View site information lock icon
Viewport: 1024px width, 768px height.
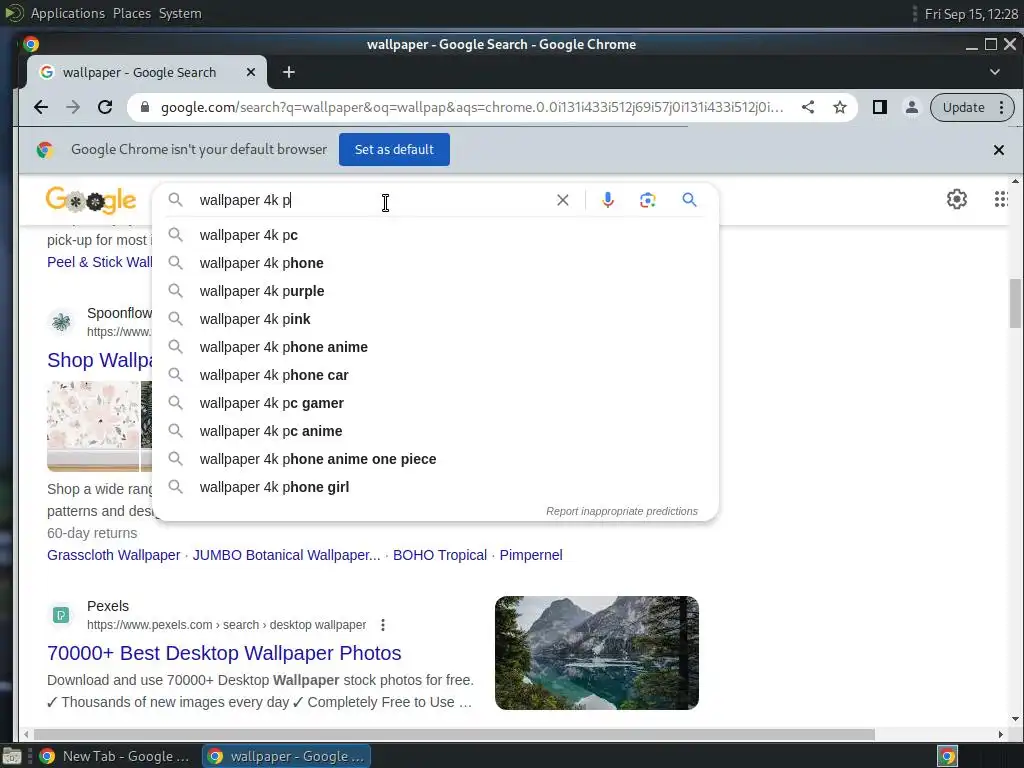[145, 107]
